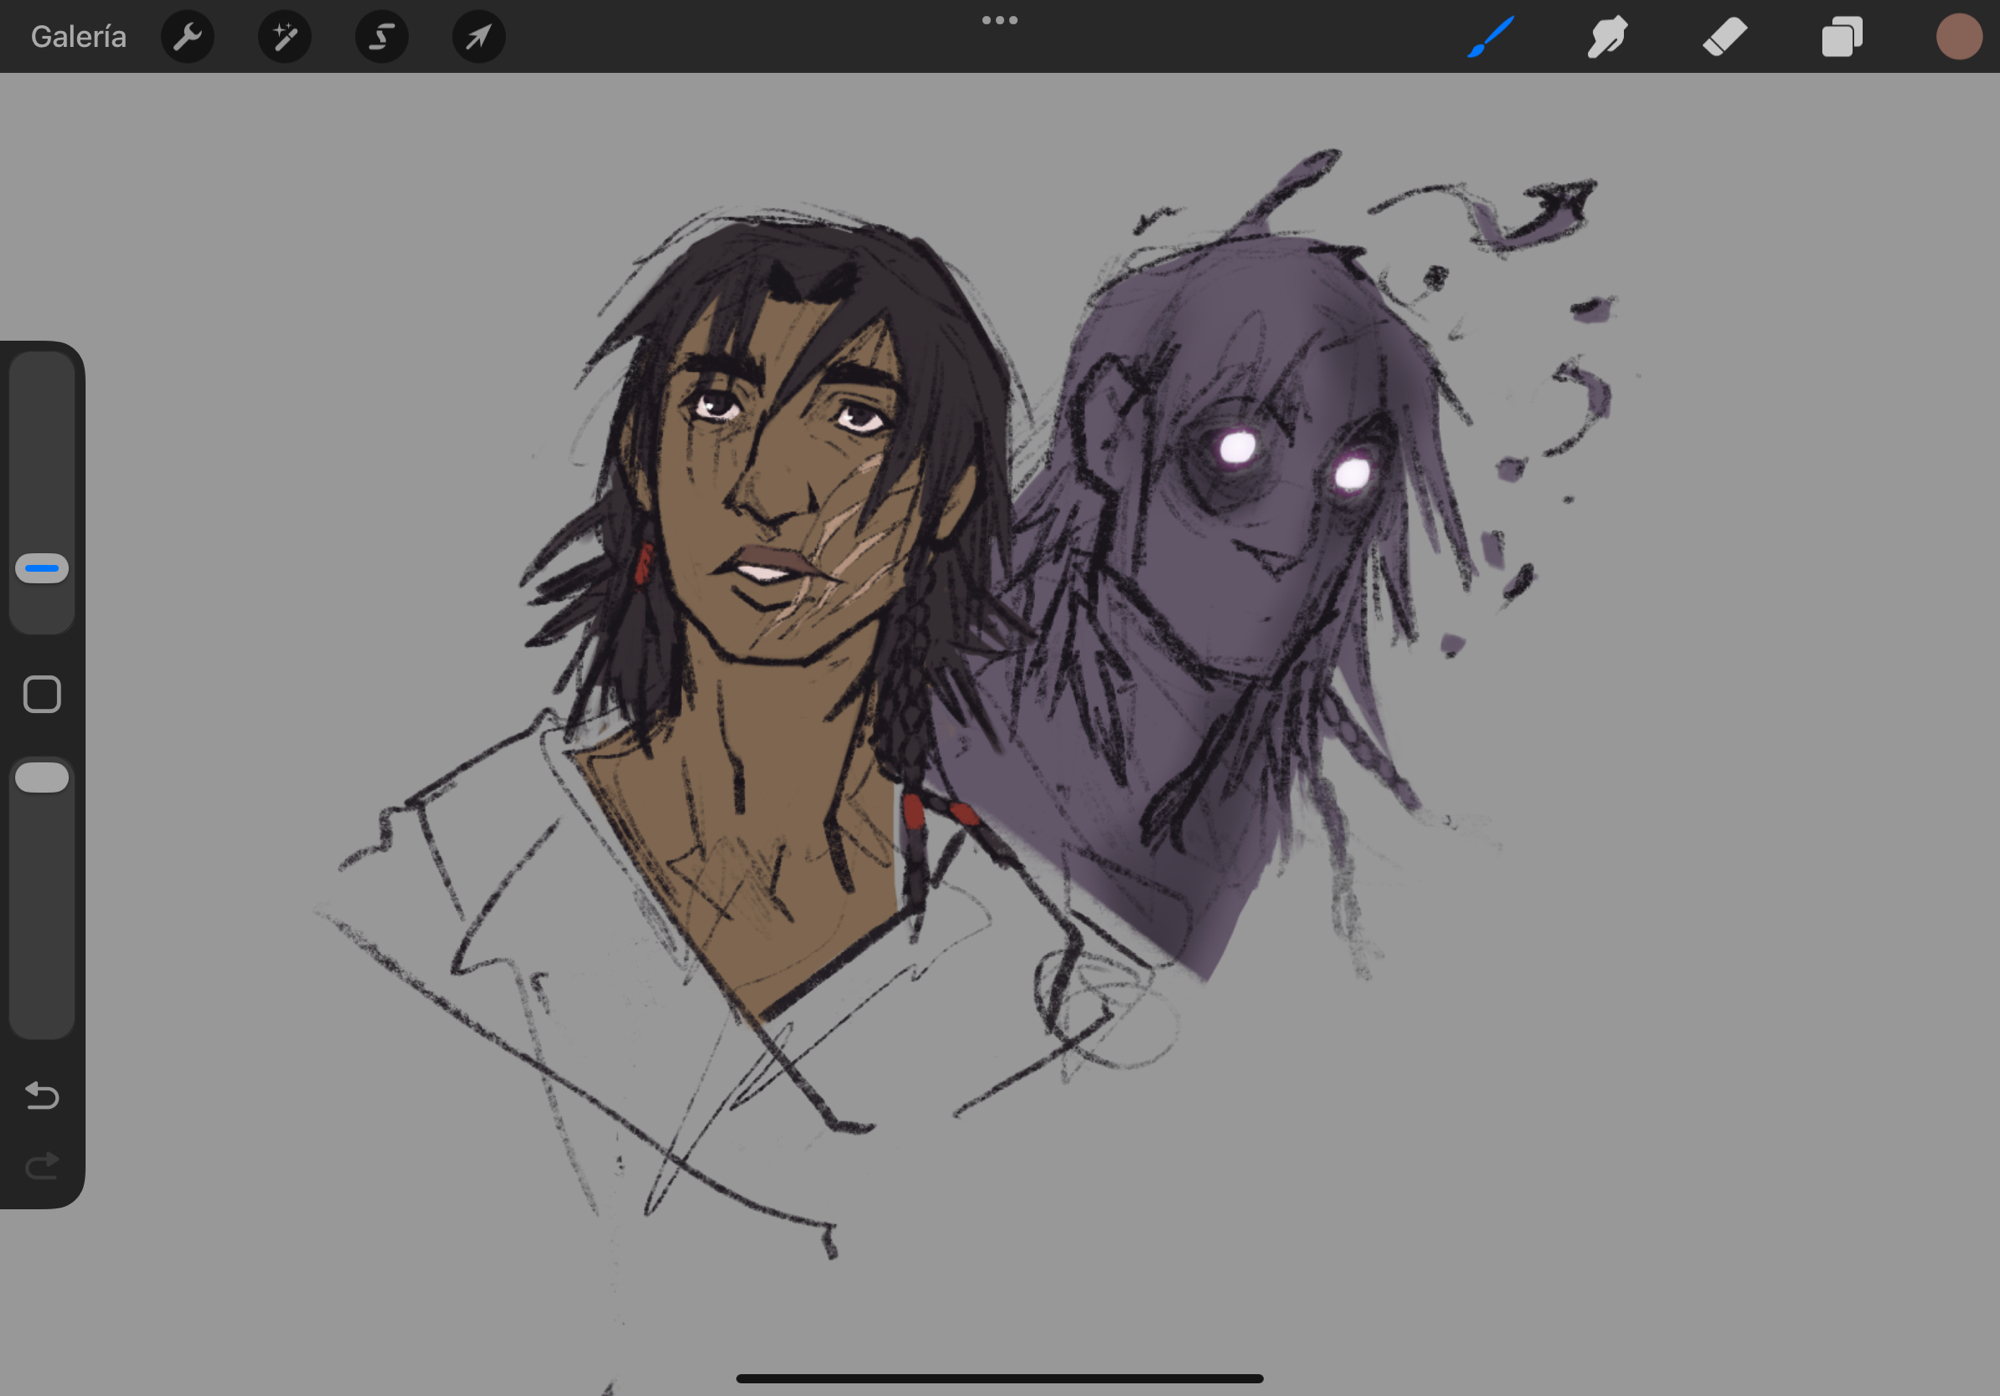
Task: Activate the Transform arrow tool
Action: 478,37
